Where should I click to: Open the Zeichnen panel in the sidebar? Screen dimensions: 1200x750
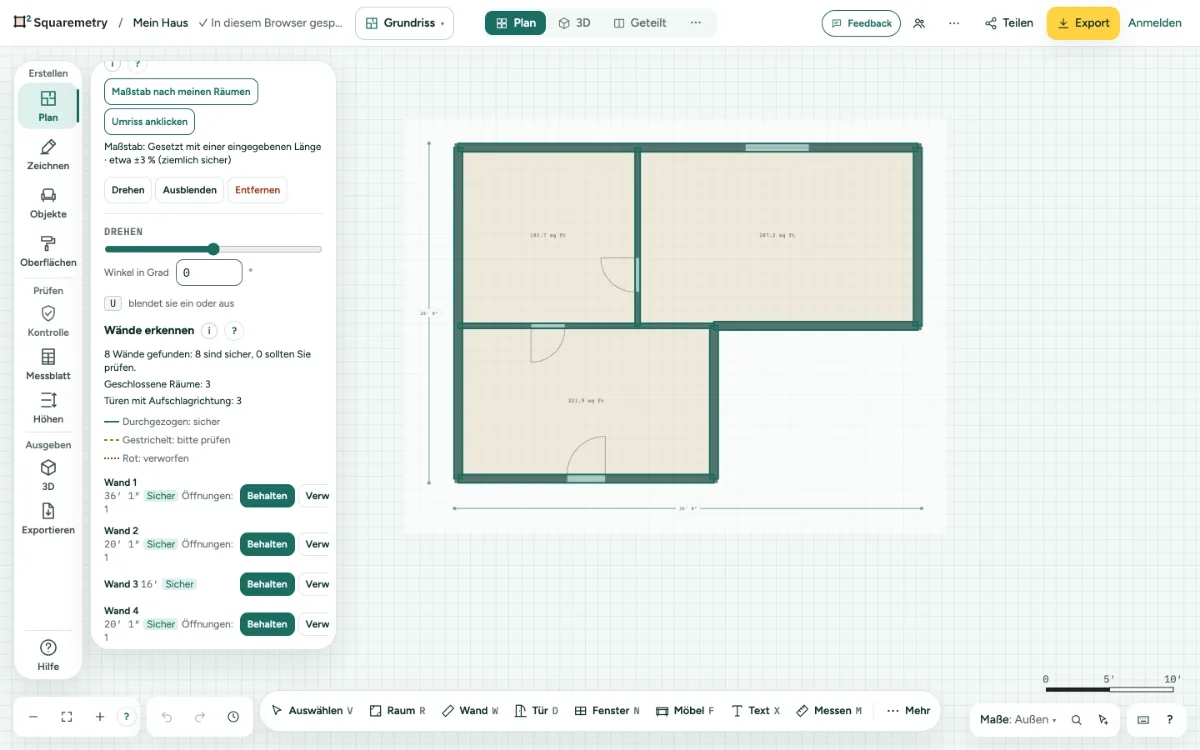pyautogui.click(x=48, y=155)
